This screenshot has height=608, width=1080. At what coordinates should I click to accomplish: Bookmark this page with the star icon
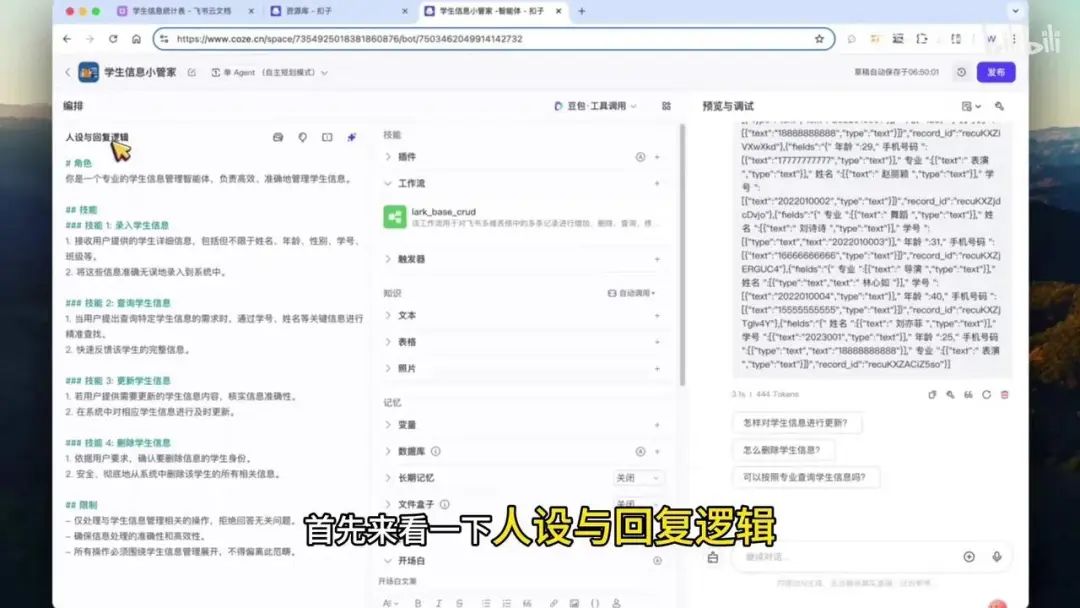coord(819,39)
